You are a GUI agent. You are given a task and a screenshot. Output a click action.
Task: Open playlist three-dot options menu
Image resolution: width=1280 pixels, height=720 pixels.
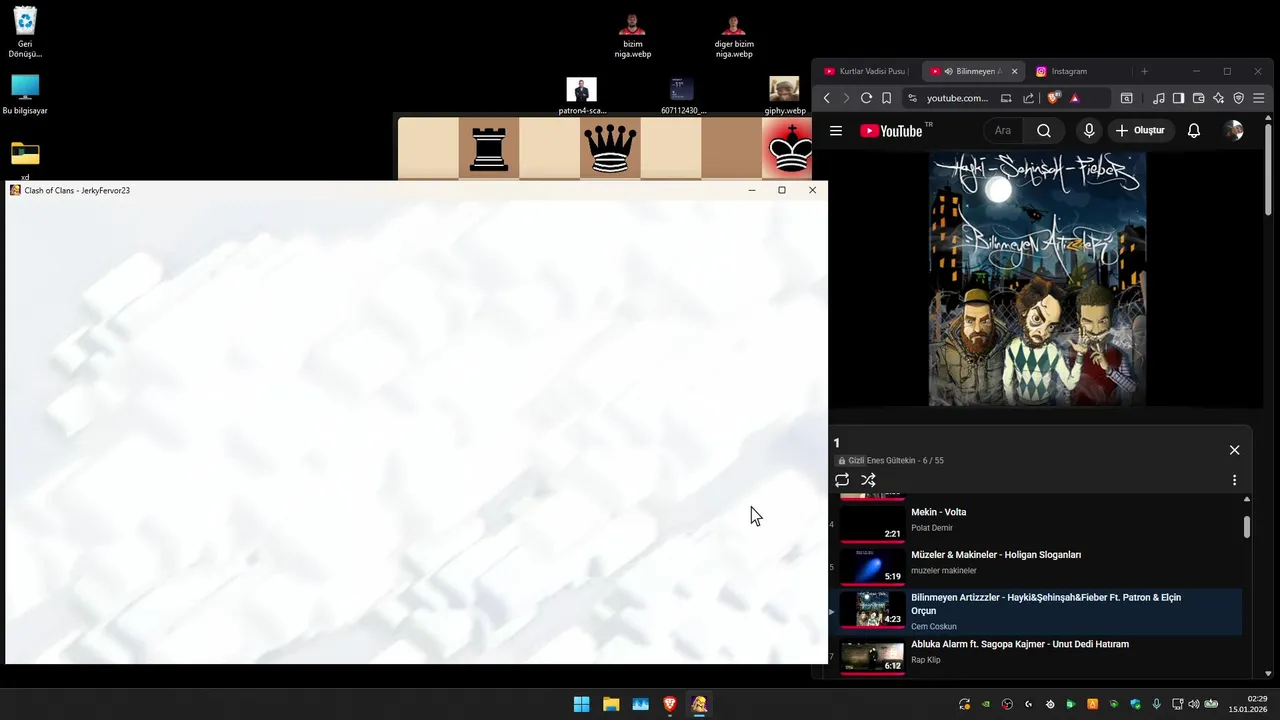coord(1234,480)
